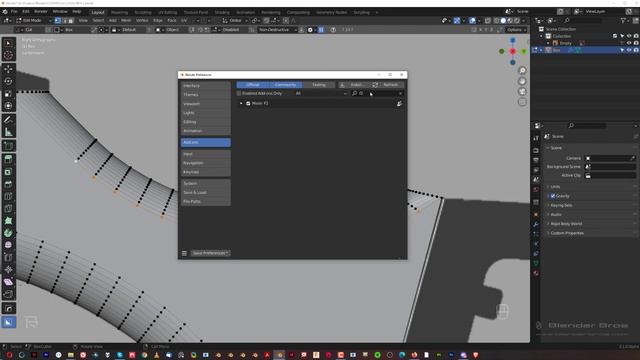Click the Save Preferences button
The width and height of the screenshot is (640, 360).
(x=211, y=253)
